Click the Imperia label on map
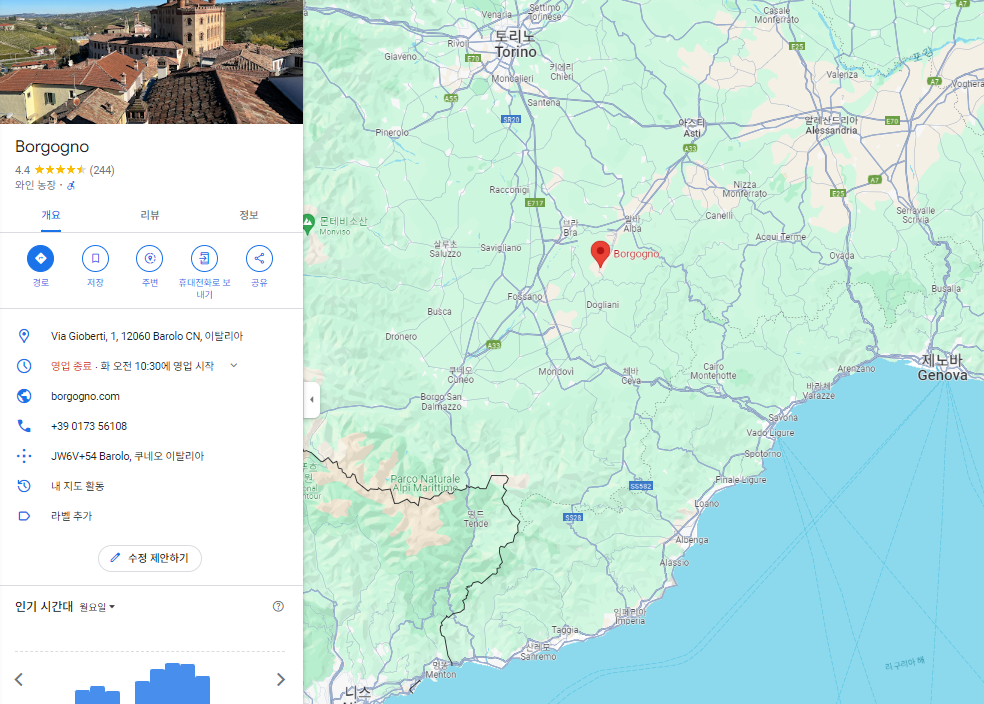Viewport: 984px width, 704px height. tap(629, 616)
